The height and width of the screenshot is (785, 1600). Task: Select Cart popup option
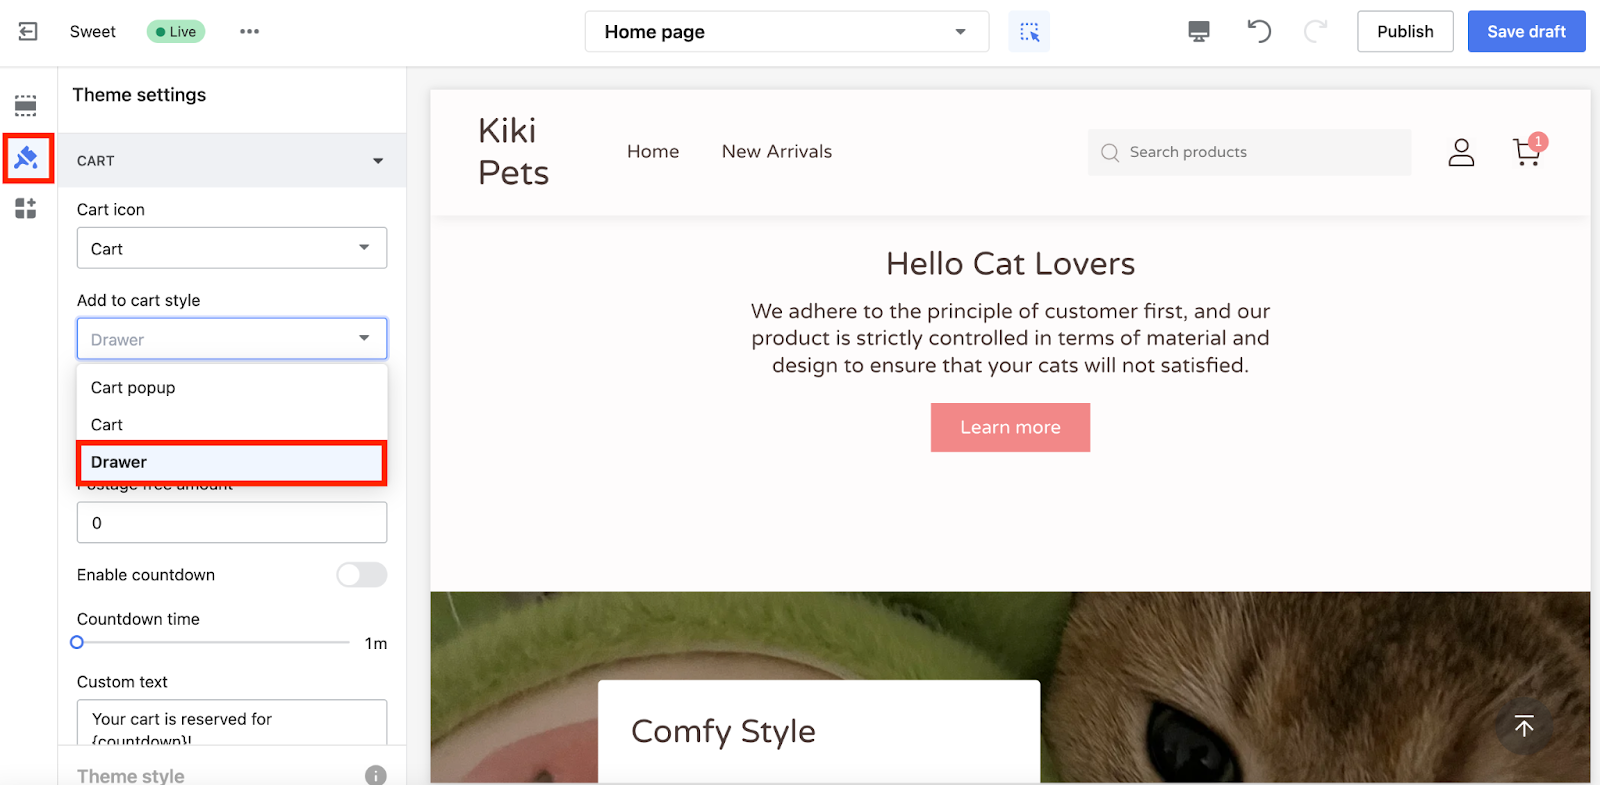coord(232,388)
